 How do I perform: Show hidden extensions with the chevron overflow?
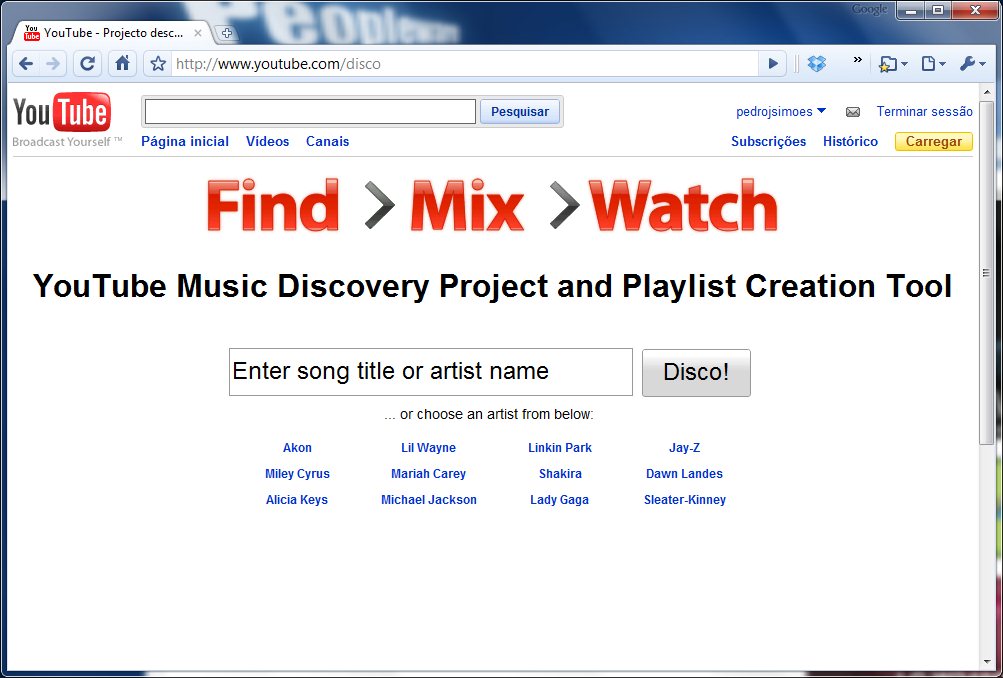point(858,60)
